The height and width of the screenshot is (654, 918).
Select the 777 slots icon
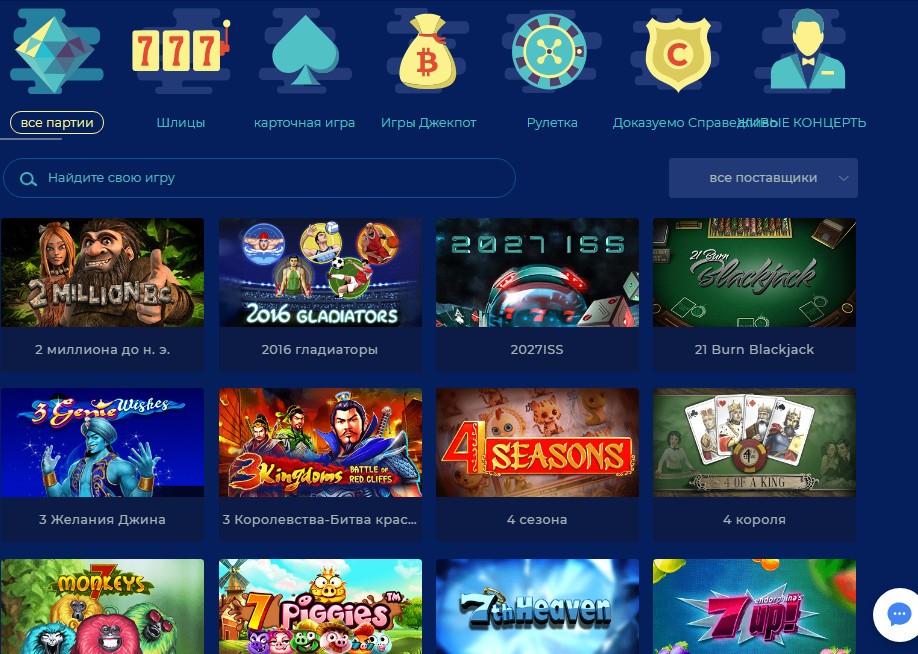pos(181,51)
